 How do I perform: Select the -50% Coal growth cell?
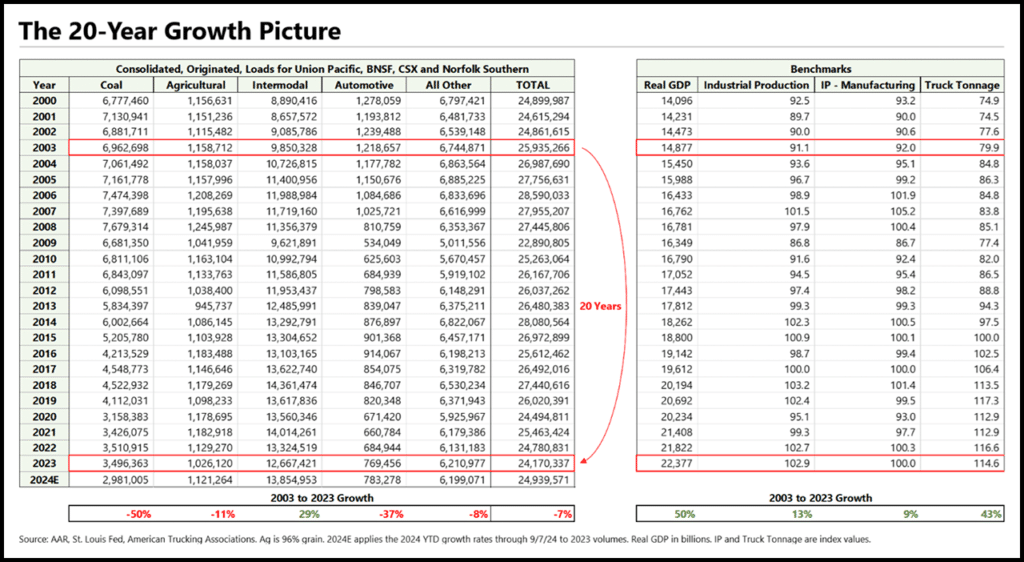[137, 514]
